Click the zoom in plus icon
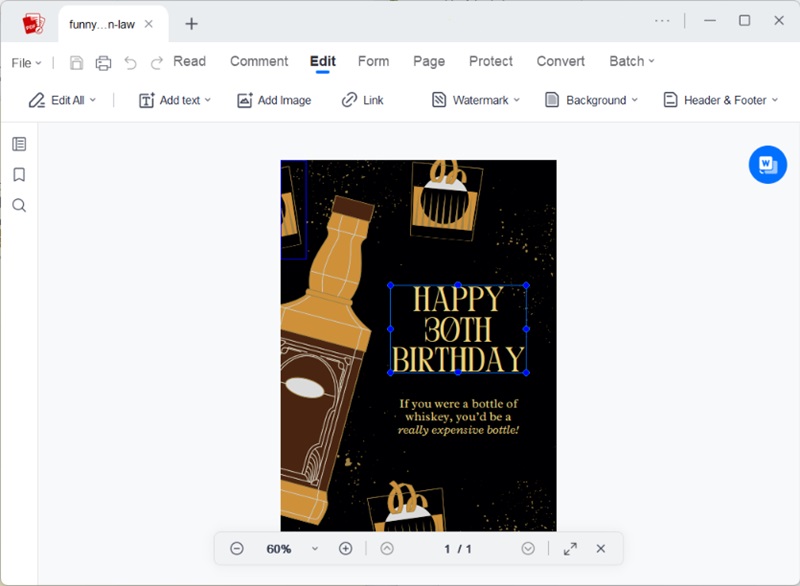 [345, 548]
